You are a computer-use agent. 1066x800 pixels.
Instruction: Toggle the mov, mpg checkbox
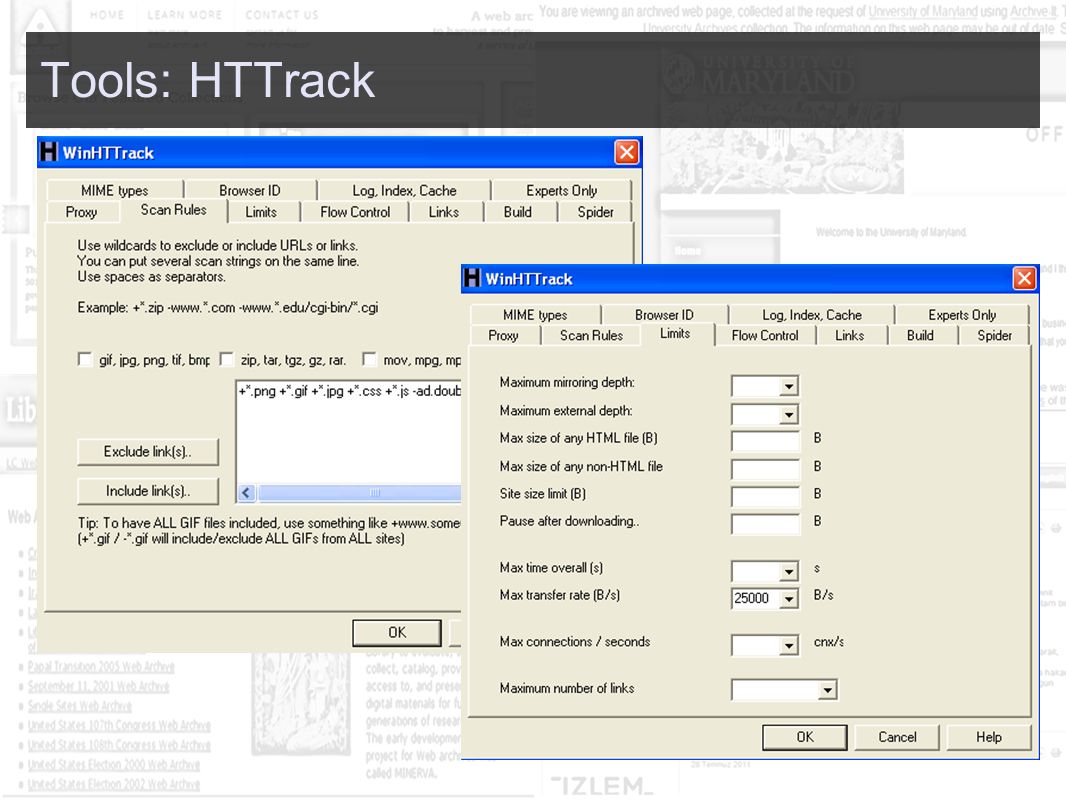[x=369, y=360]
